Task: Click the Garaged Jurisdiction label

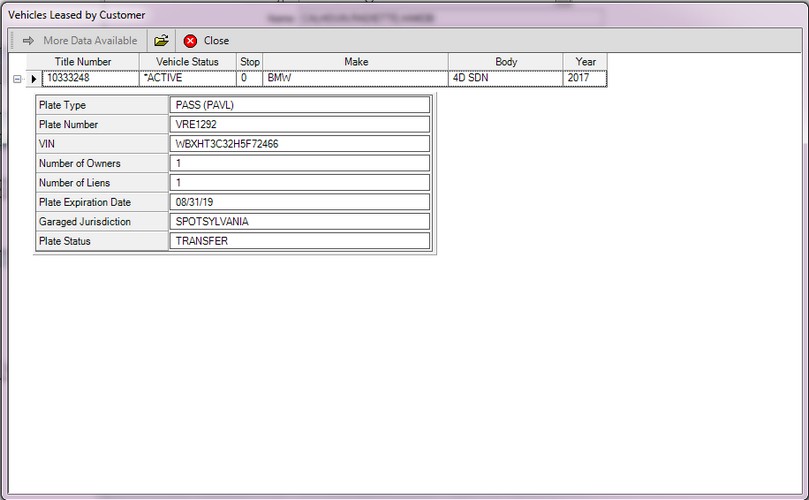Action: (85, 221)
